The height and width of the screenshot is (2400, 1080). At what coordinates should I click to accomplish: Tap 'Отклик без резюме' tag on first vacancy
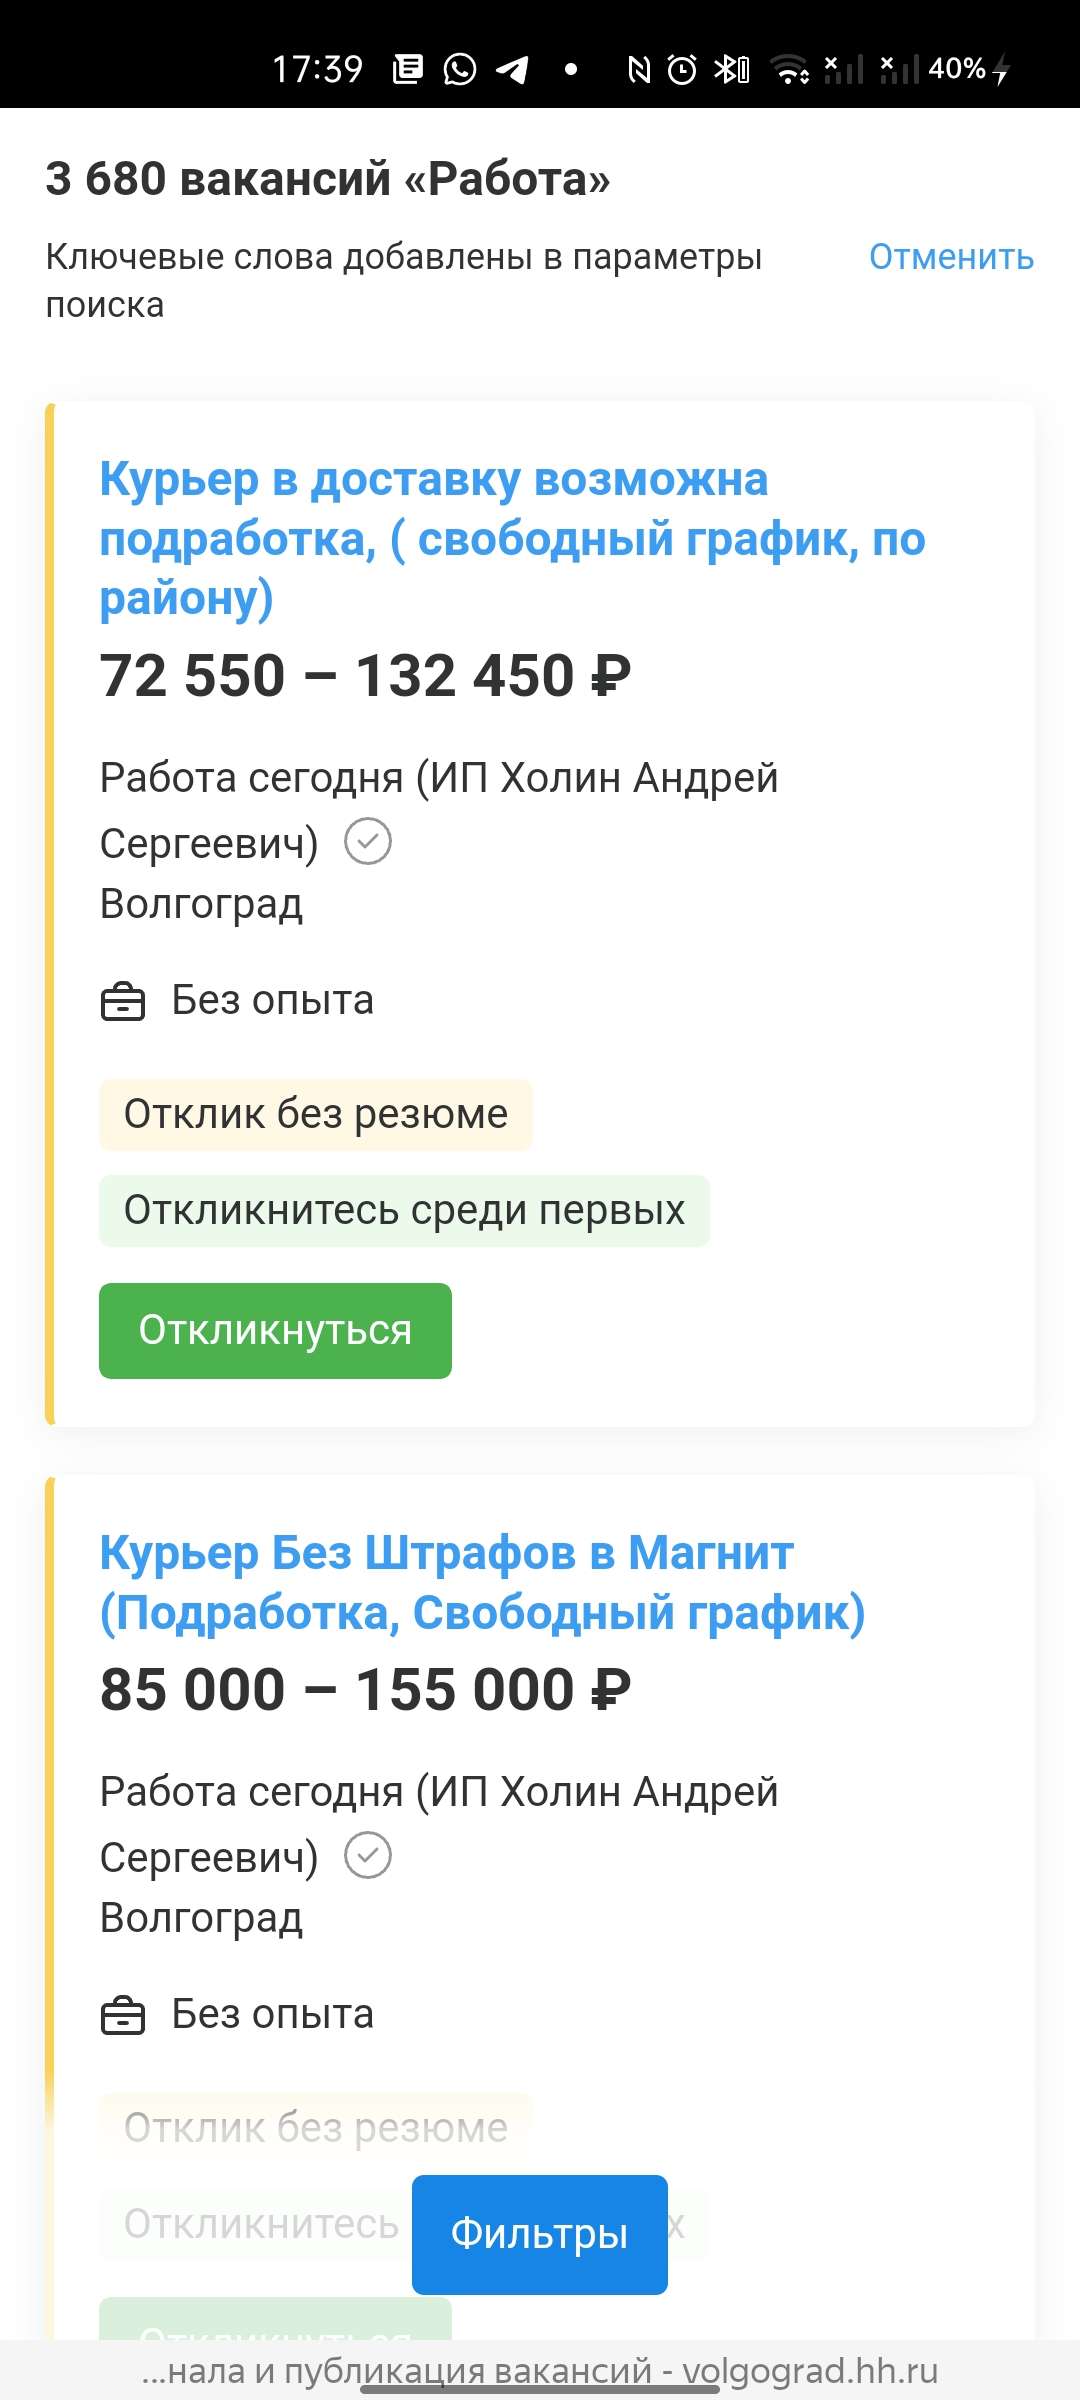click(315, 1114)
